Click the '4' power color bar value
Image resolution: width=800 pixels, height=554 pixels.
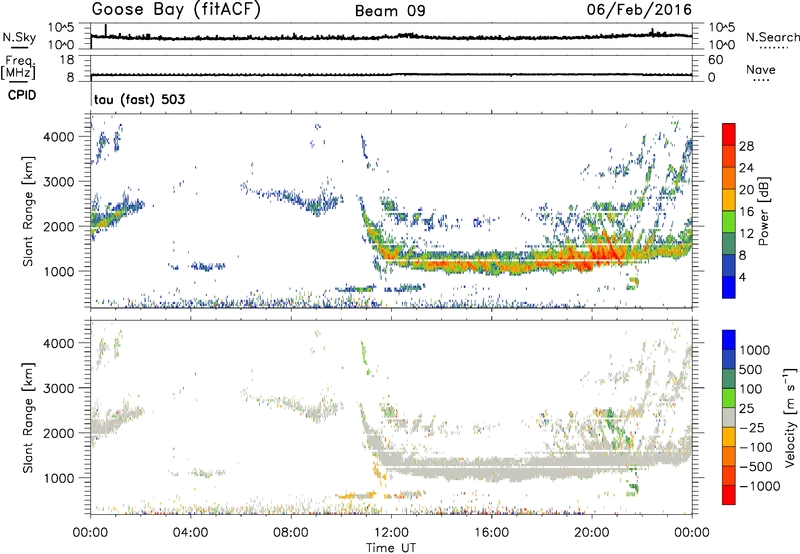(x=743, y=278)
